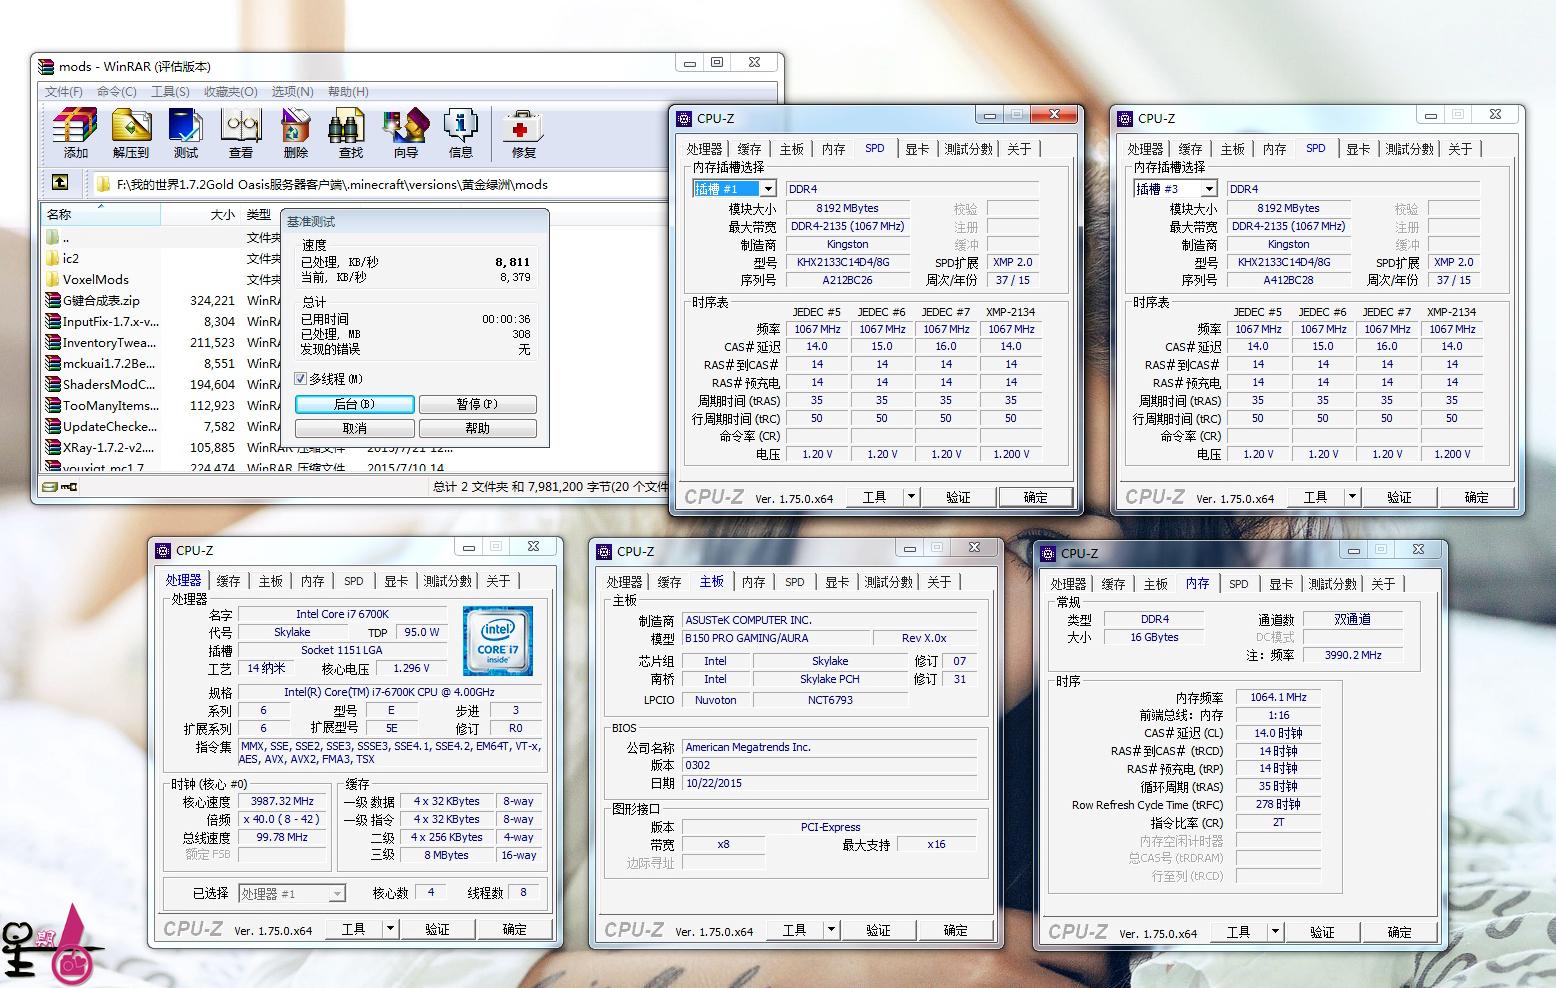Click the 名称 column header in WinRAR
This screenshot has height=988, width=1556.
pyautogui.click(x=100, y=214)
